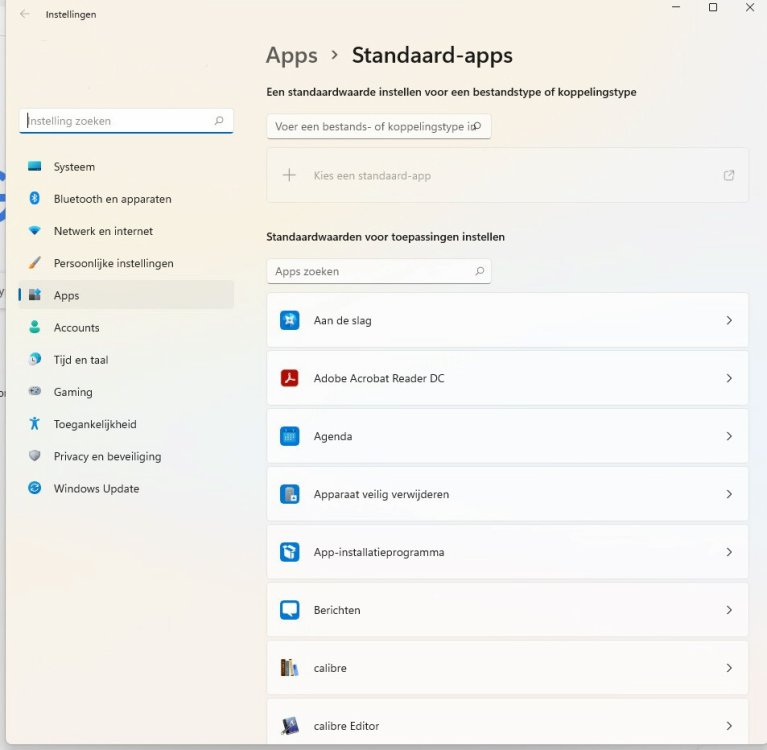Open chevron for Apparaat veilig verwijderen
This screenshot has width=767, height=750.
coord(729,494)
